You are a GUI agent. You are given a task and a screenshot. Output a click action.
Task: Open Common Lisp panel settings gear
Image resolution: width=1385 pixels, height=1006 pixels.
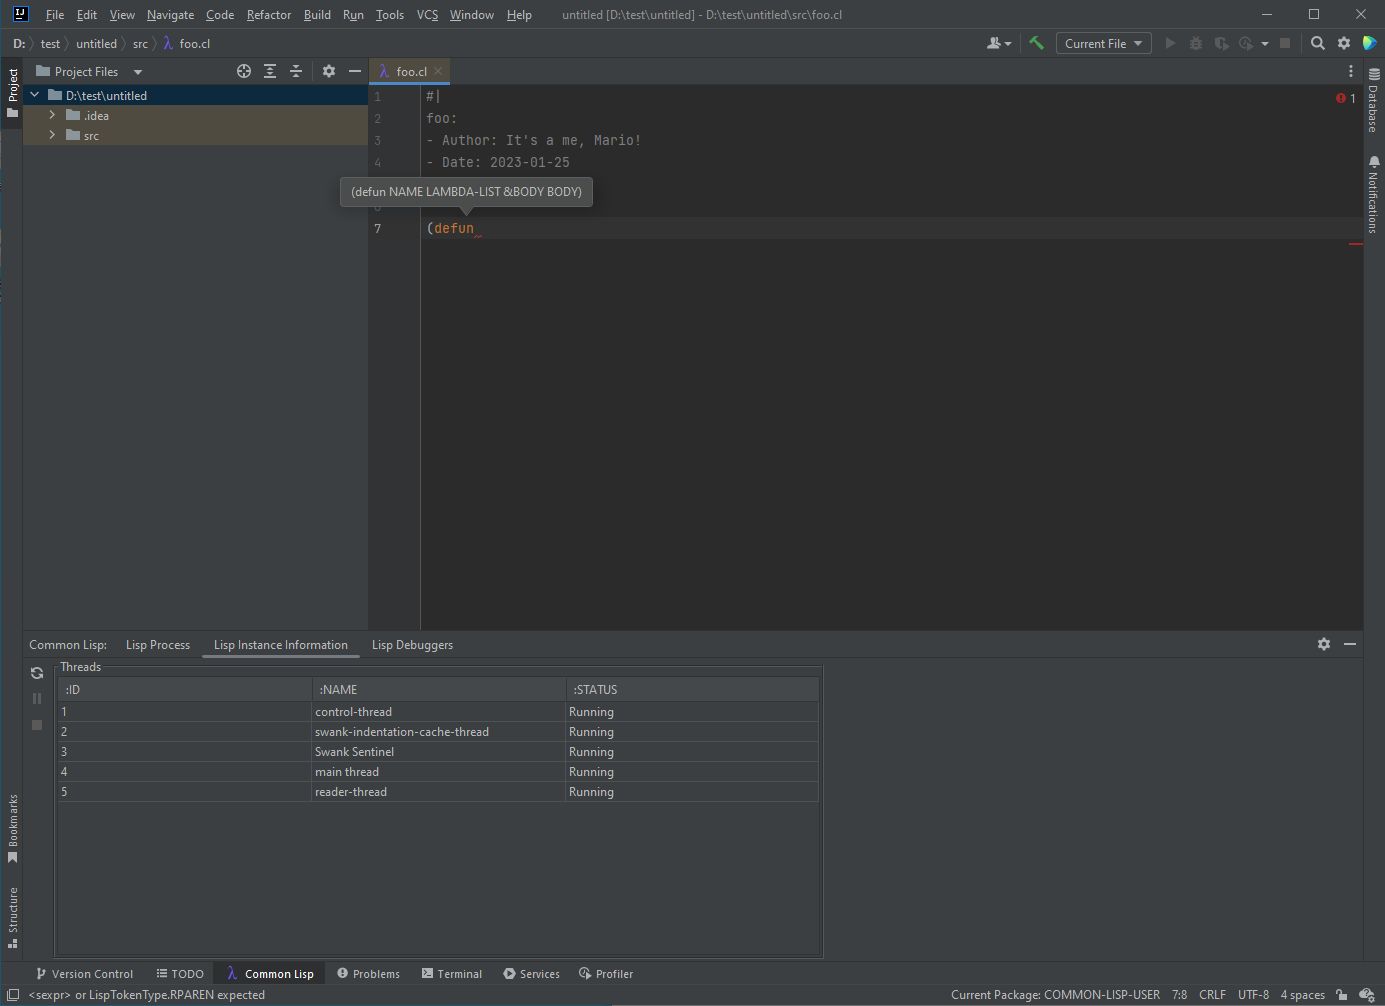(1324, 644)
